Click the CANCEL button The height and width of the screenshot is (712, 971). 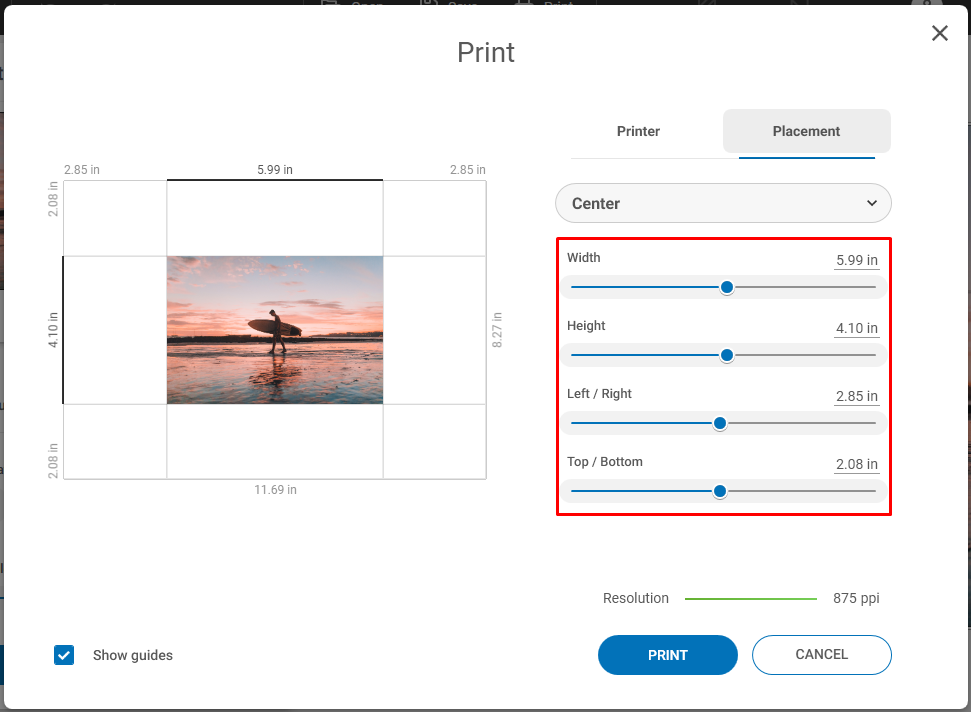tap(821, 655)
